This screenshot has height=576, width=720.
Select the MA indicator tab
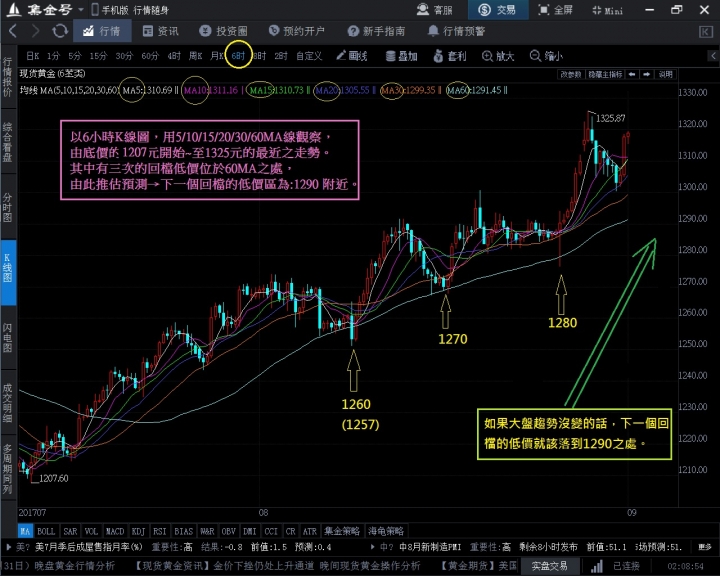click(x=25, y=531)
